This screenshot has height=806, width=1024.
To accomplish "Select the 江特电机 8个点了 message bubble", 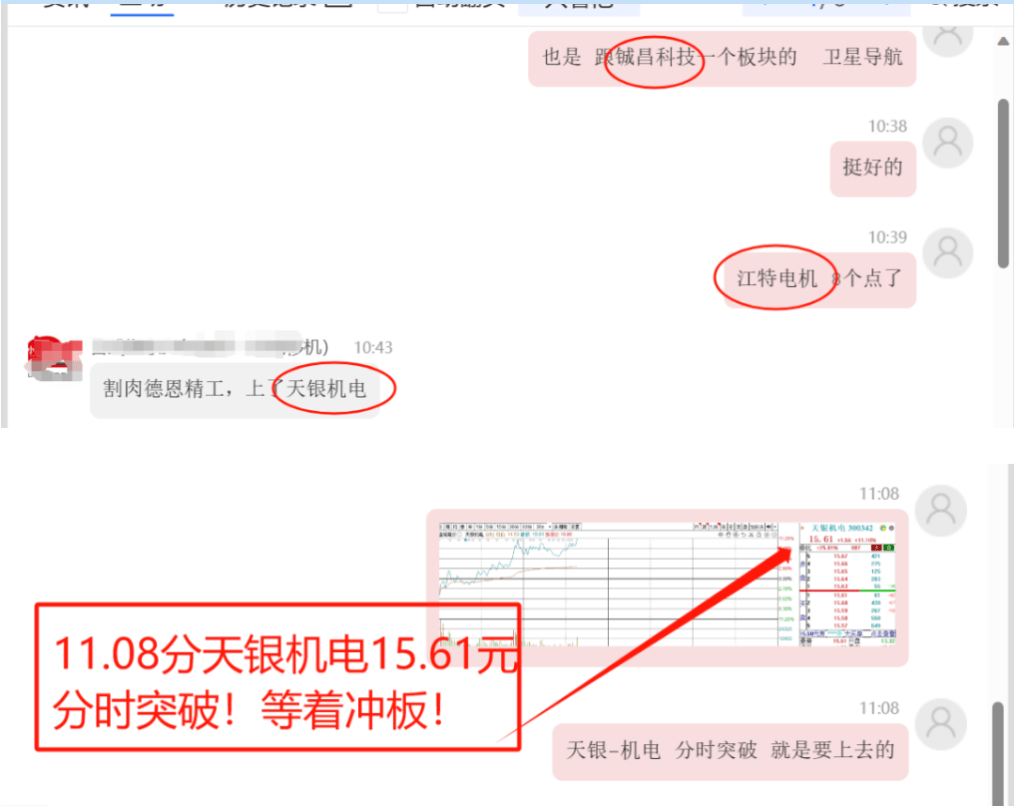I will point(820,280).
